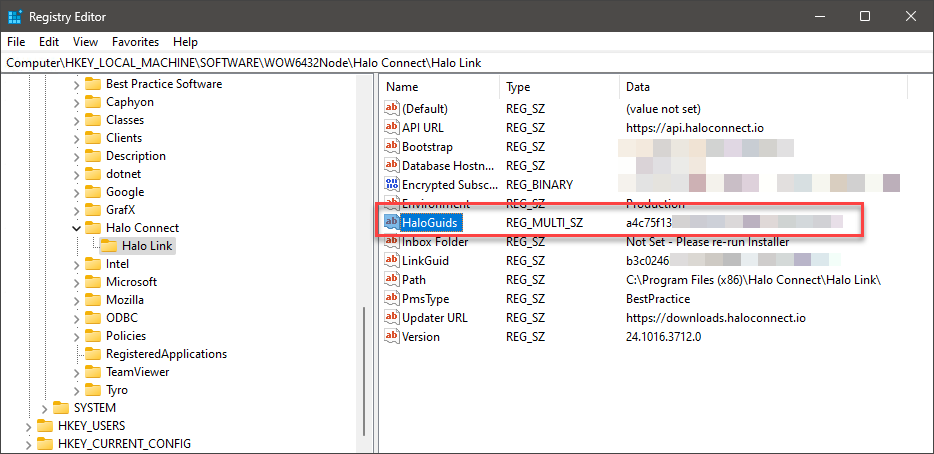Image resolution: width=934 pixels, height=454 pixels.
Task: Click the Caphyon folder icon
Action: point(92,102)
